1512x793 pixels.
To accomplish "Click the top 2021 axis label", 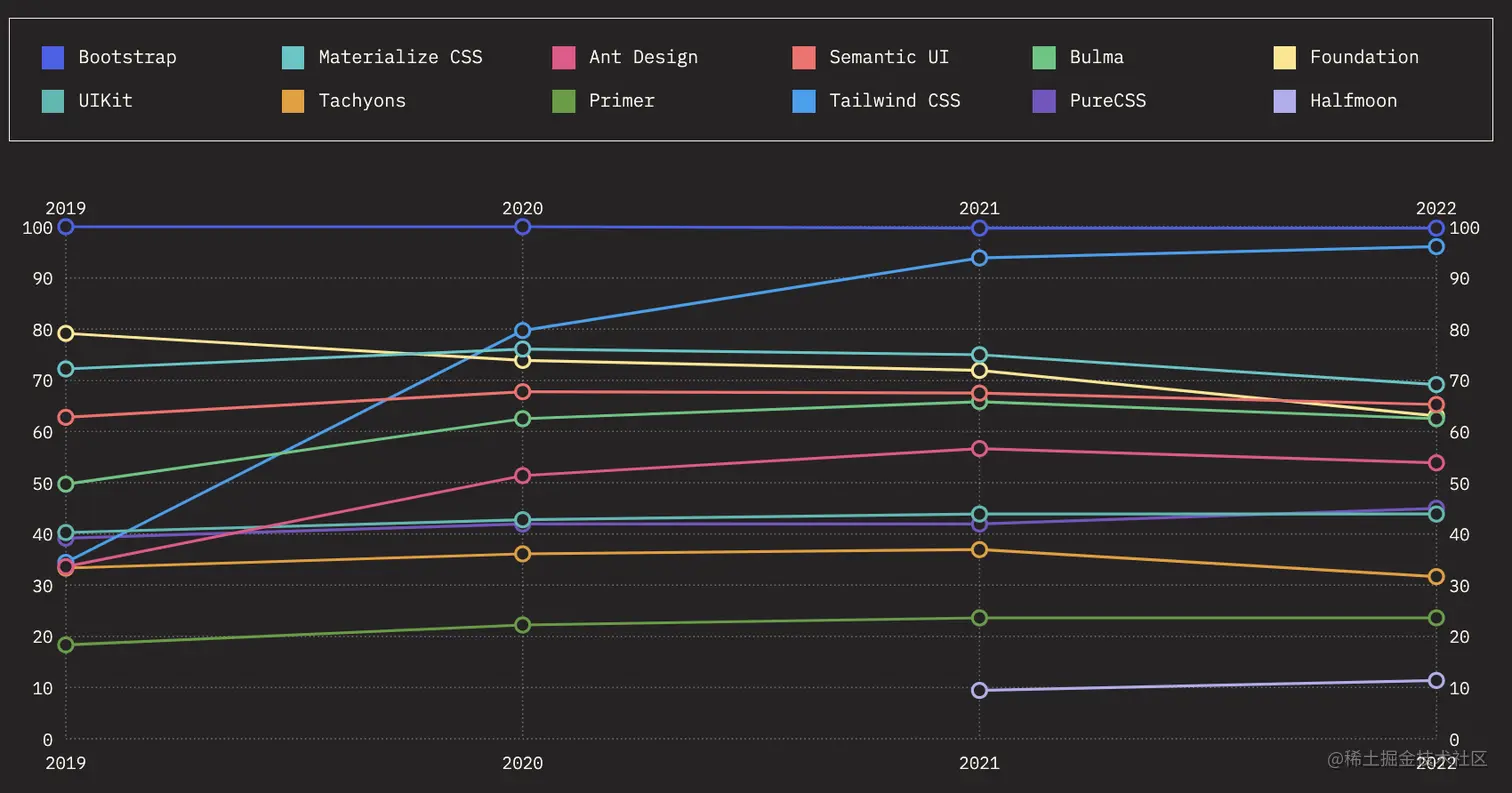I will coord(979,208).
